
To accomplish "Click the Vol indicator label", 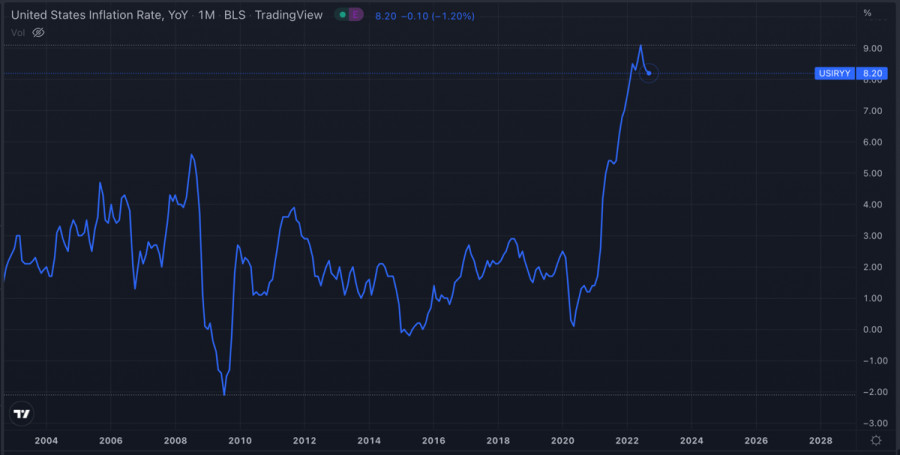I will pyautogui.click(x=18, y=33).
